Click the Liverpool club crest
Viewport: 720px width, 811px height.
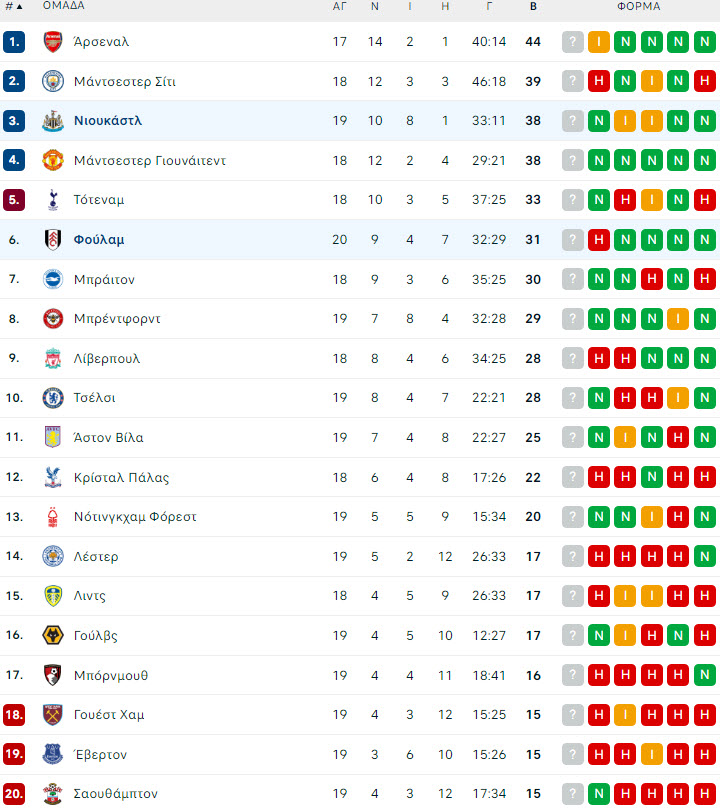(x=53, y=358)
